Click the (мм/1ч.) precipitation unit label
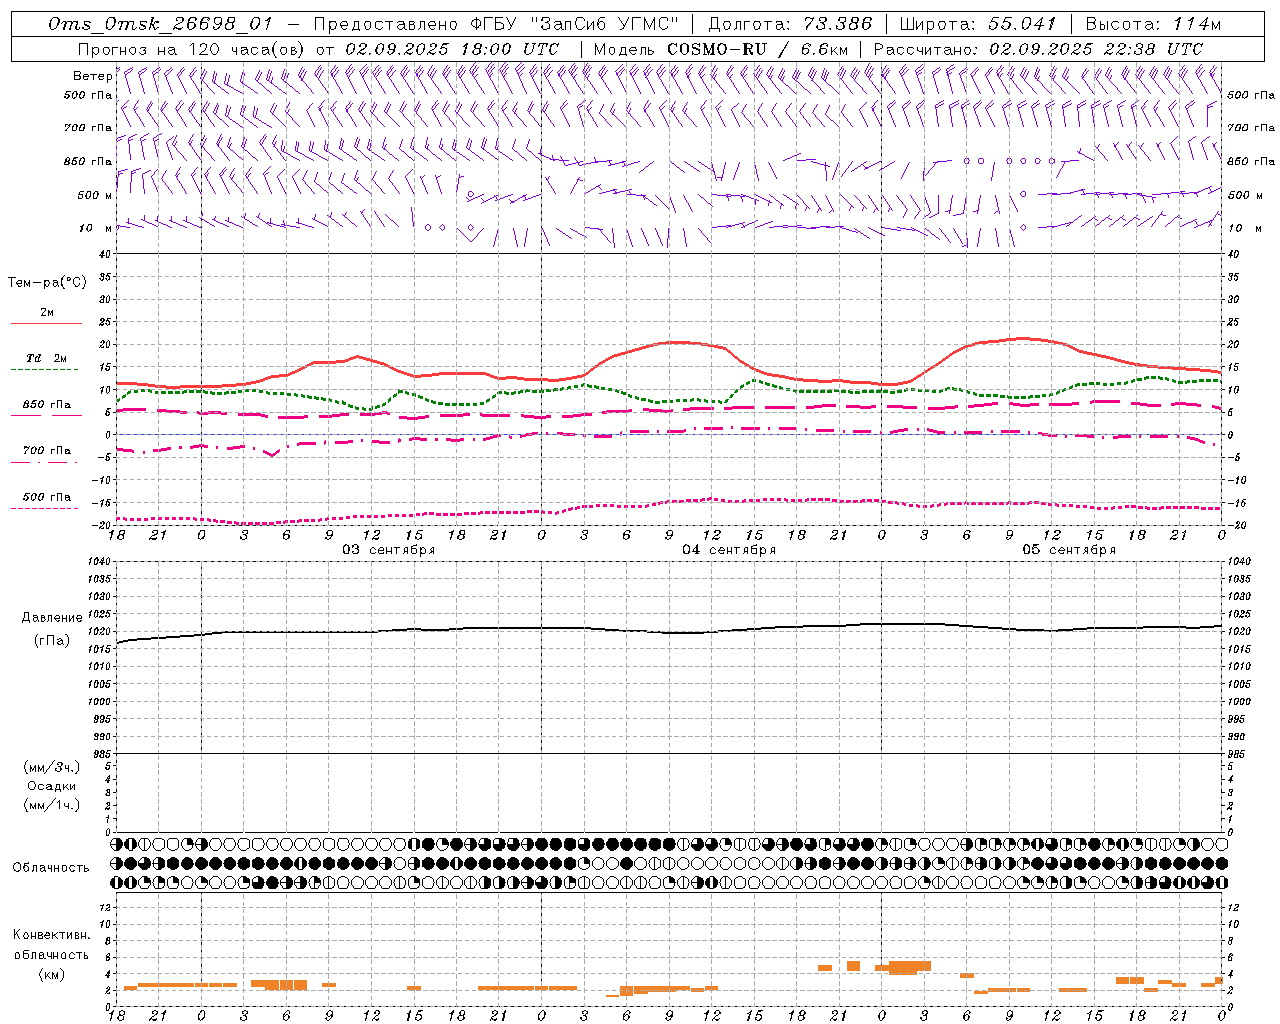1280x1024 pixels. [x=52, y=805]
